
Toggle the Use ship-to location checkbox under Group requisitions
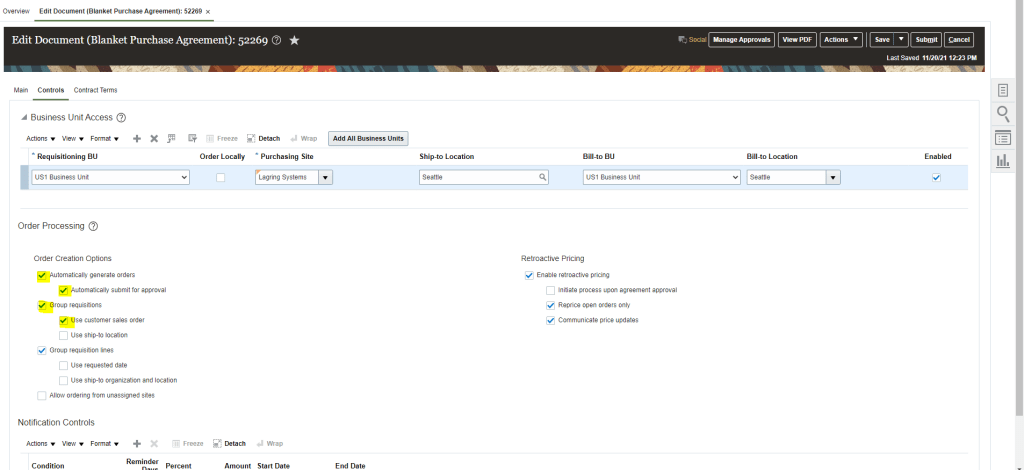(63, 335)
